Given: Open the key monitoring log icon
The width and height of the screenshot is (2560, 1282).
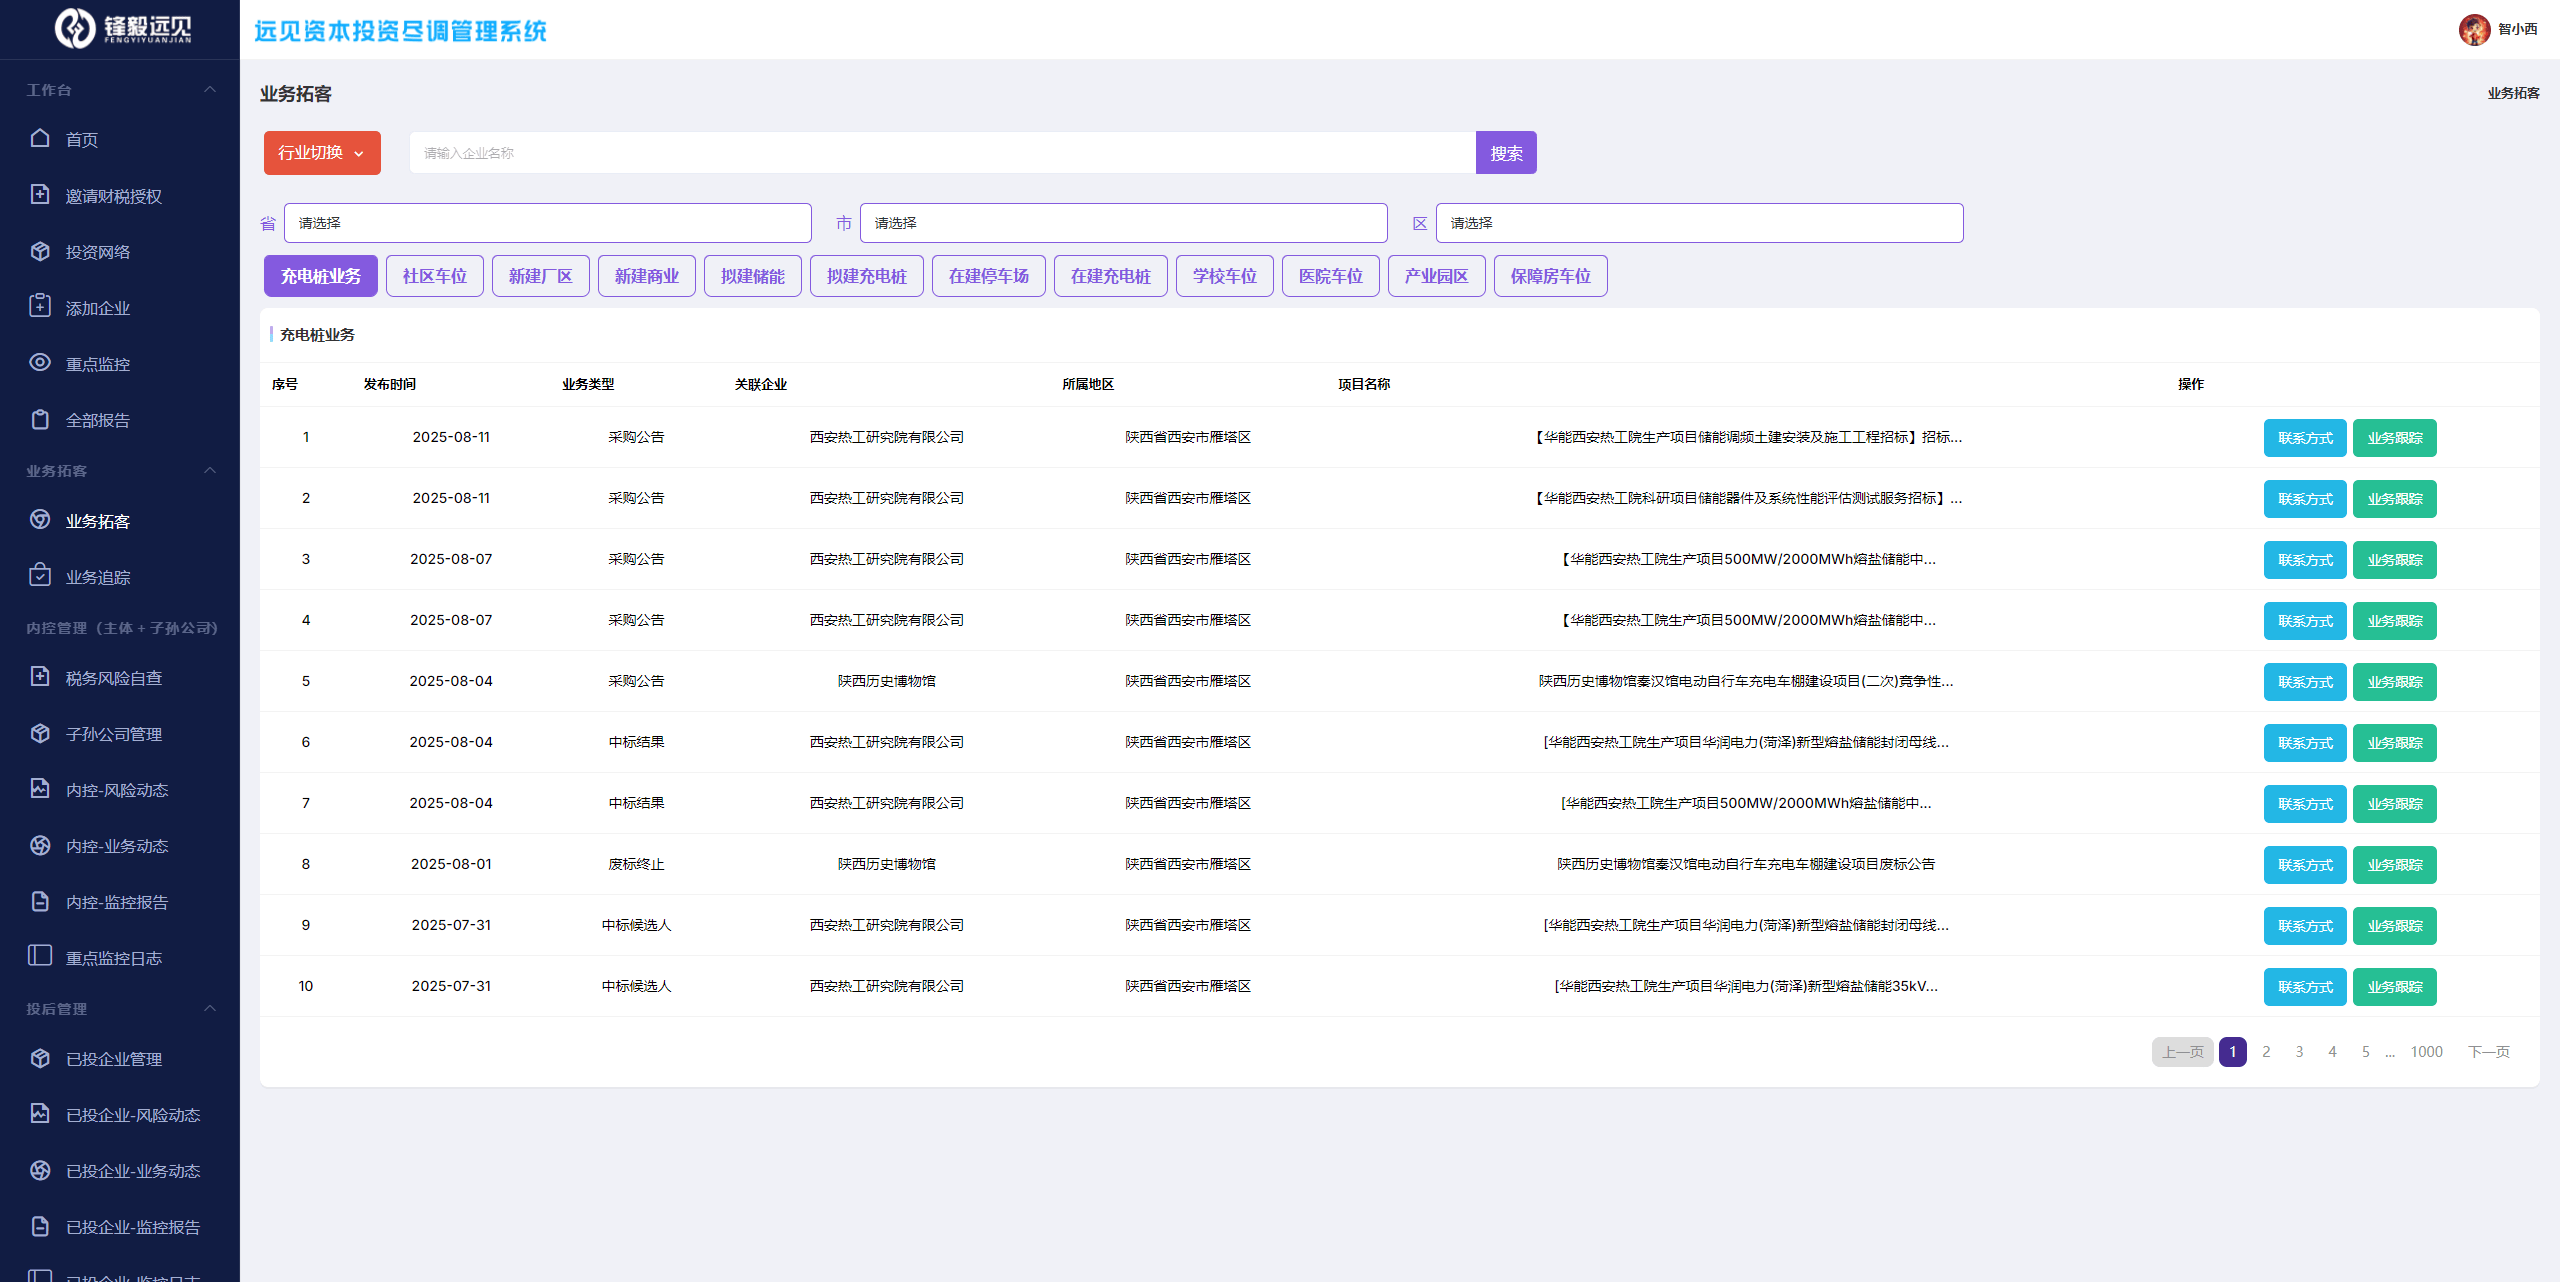Looking at the screenshot, I should [x=40, y=956].
